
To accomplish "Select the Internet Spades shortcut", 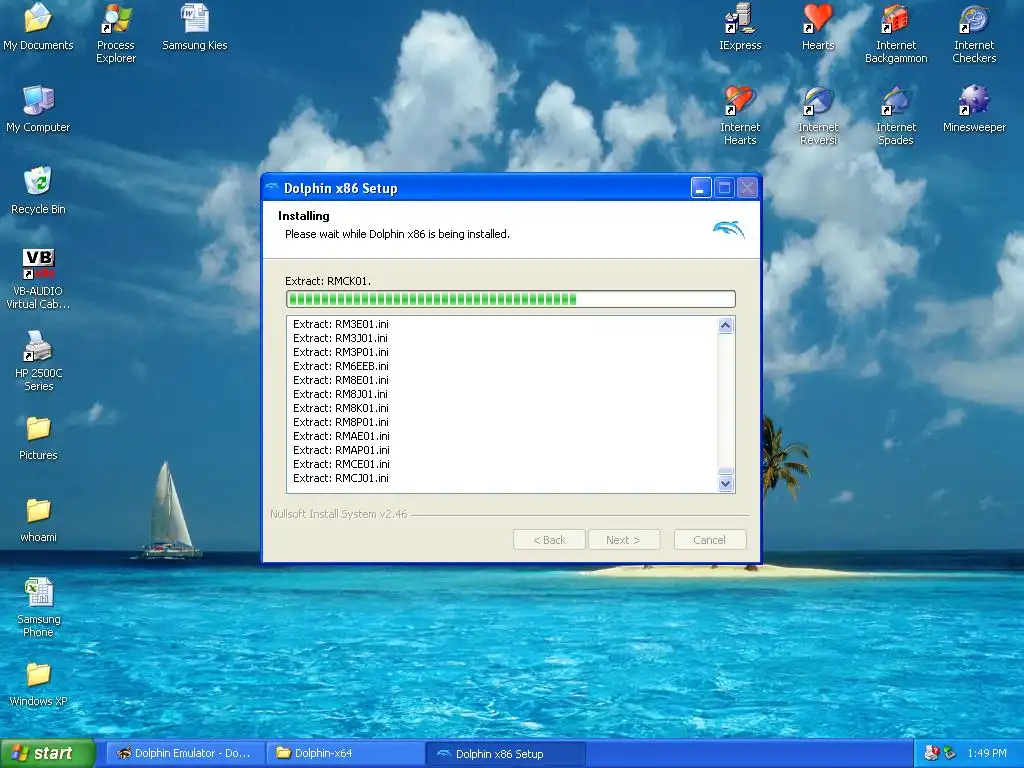I will [896, 116].
